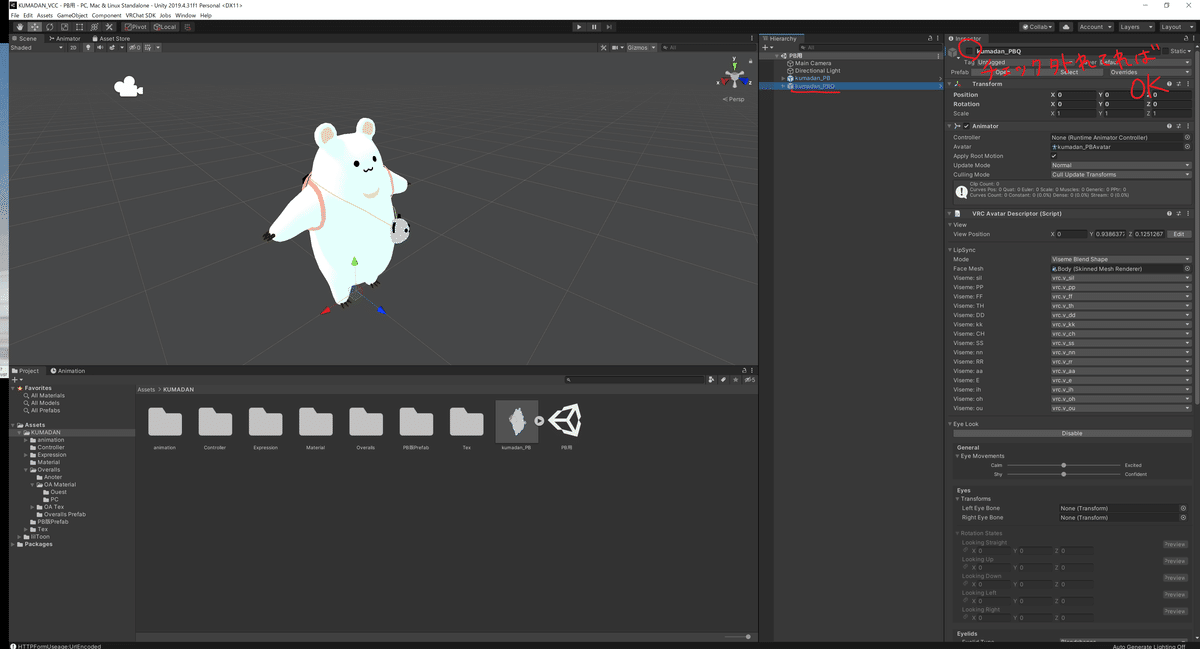The image size is (1200, 649).
Task: Click the Edit view position button
Action: pos(1179,234)
